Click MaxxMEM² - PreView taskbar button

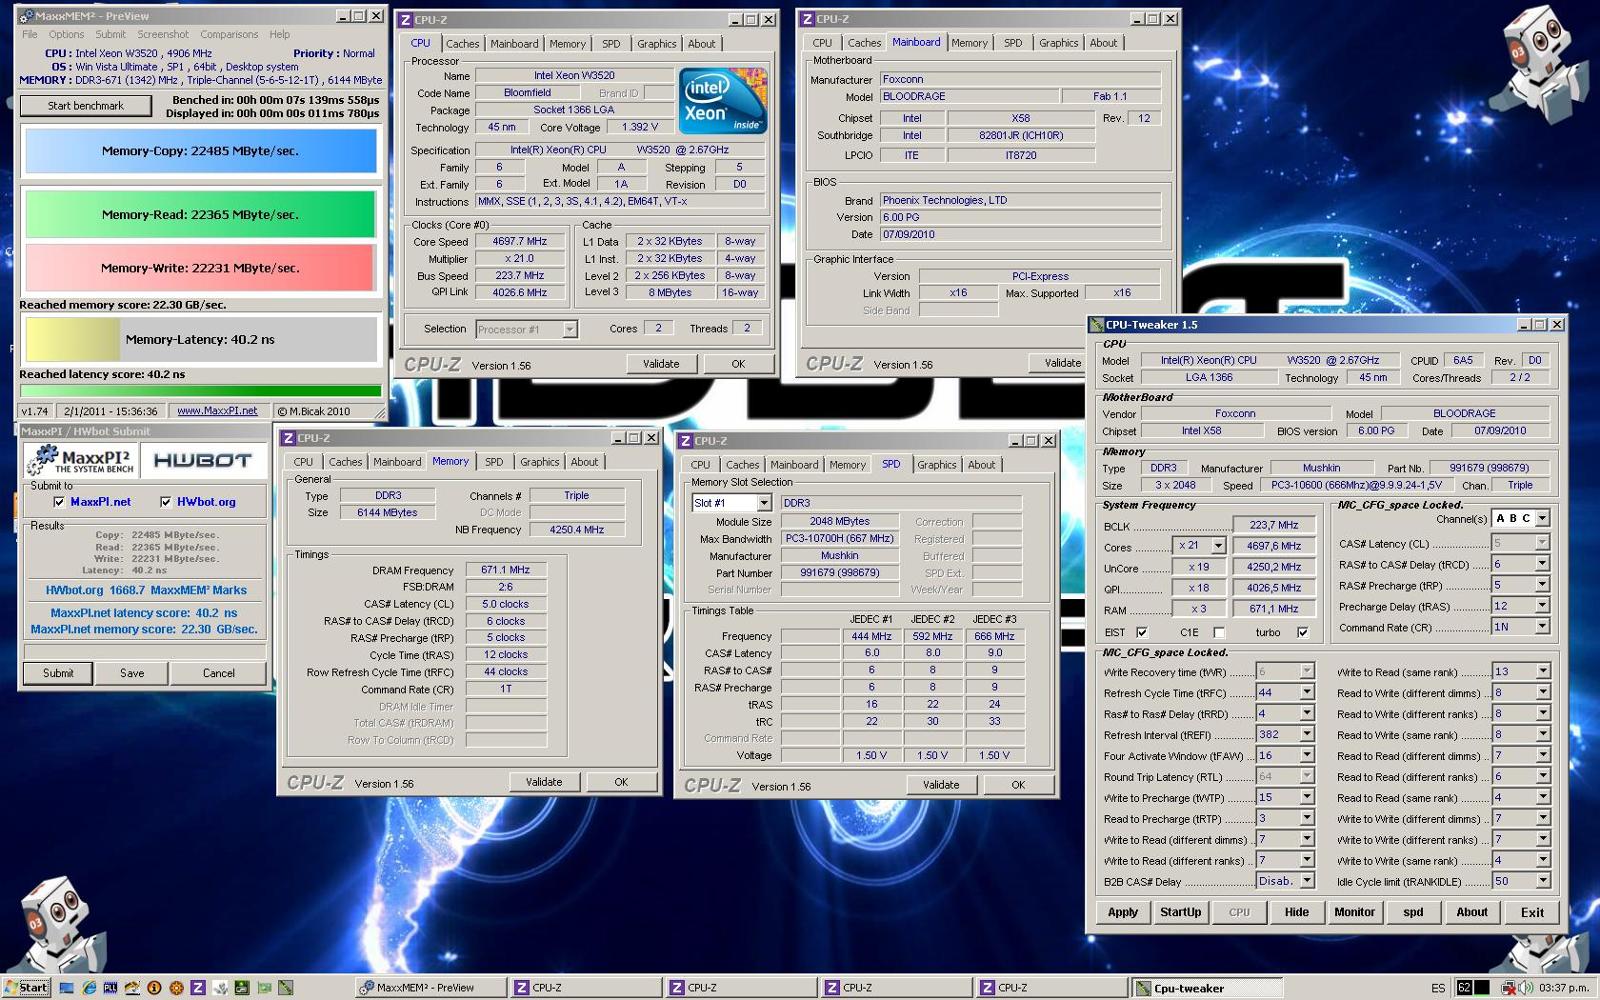point(431,988)
